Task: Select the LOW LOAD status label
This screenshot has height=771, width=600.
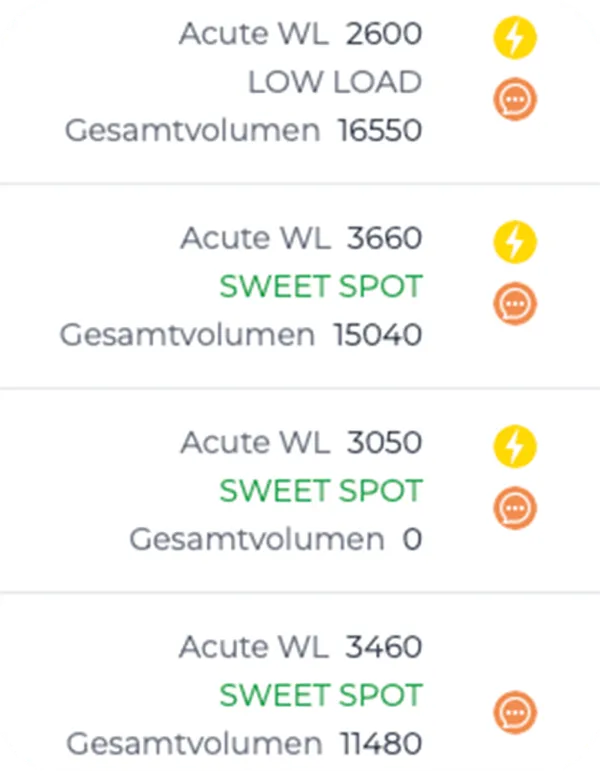Action: point(335,82)
